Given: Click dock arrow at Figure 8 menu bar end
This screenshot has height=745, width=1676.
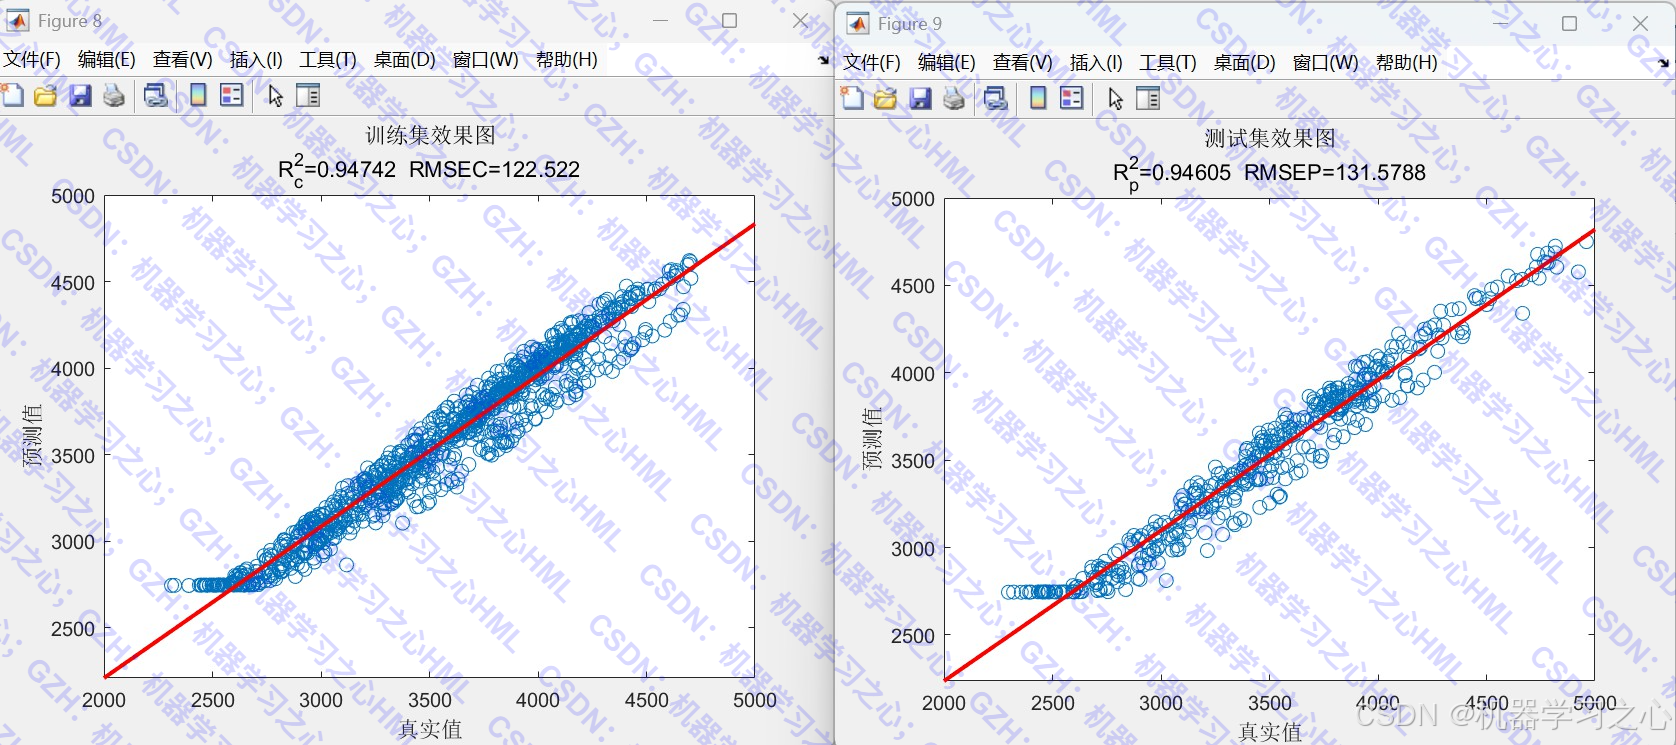Looking at the screenshot, I should pyautogui.click(x=823, y=60).
